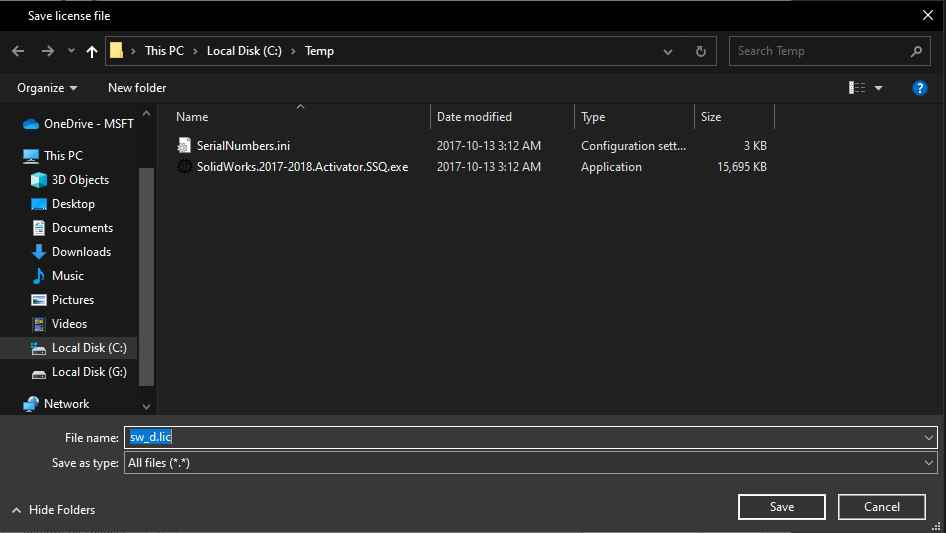Image resolution: width=946 pixels, height=533 pixels.
Task: Select the SerialNumbers.ini file
Action: click(243, 145)
